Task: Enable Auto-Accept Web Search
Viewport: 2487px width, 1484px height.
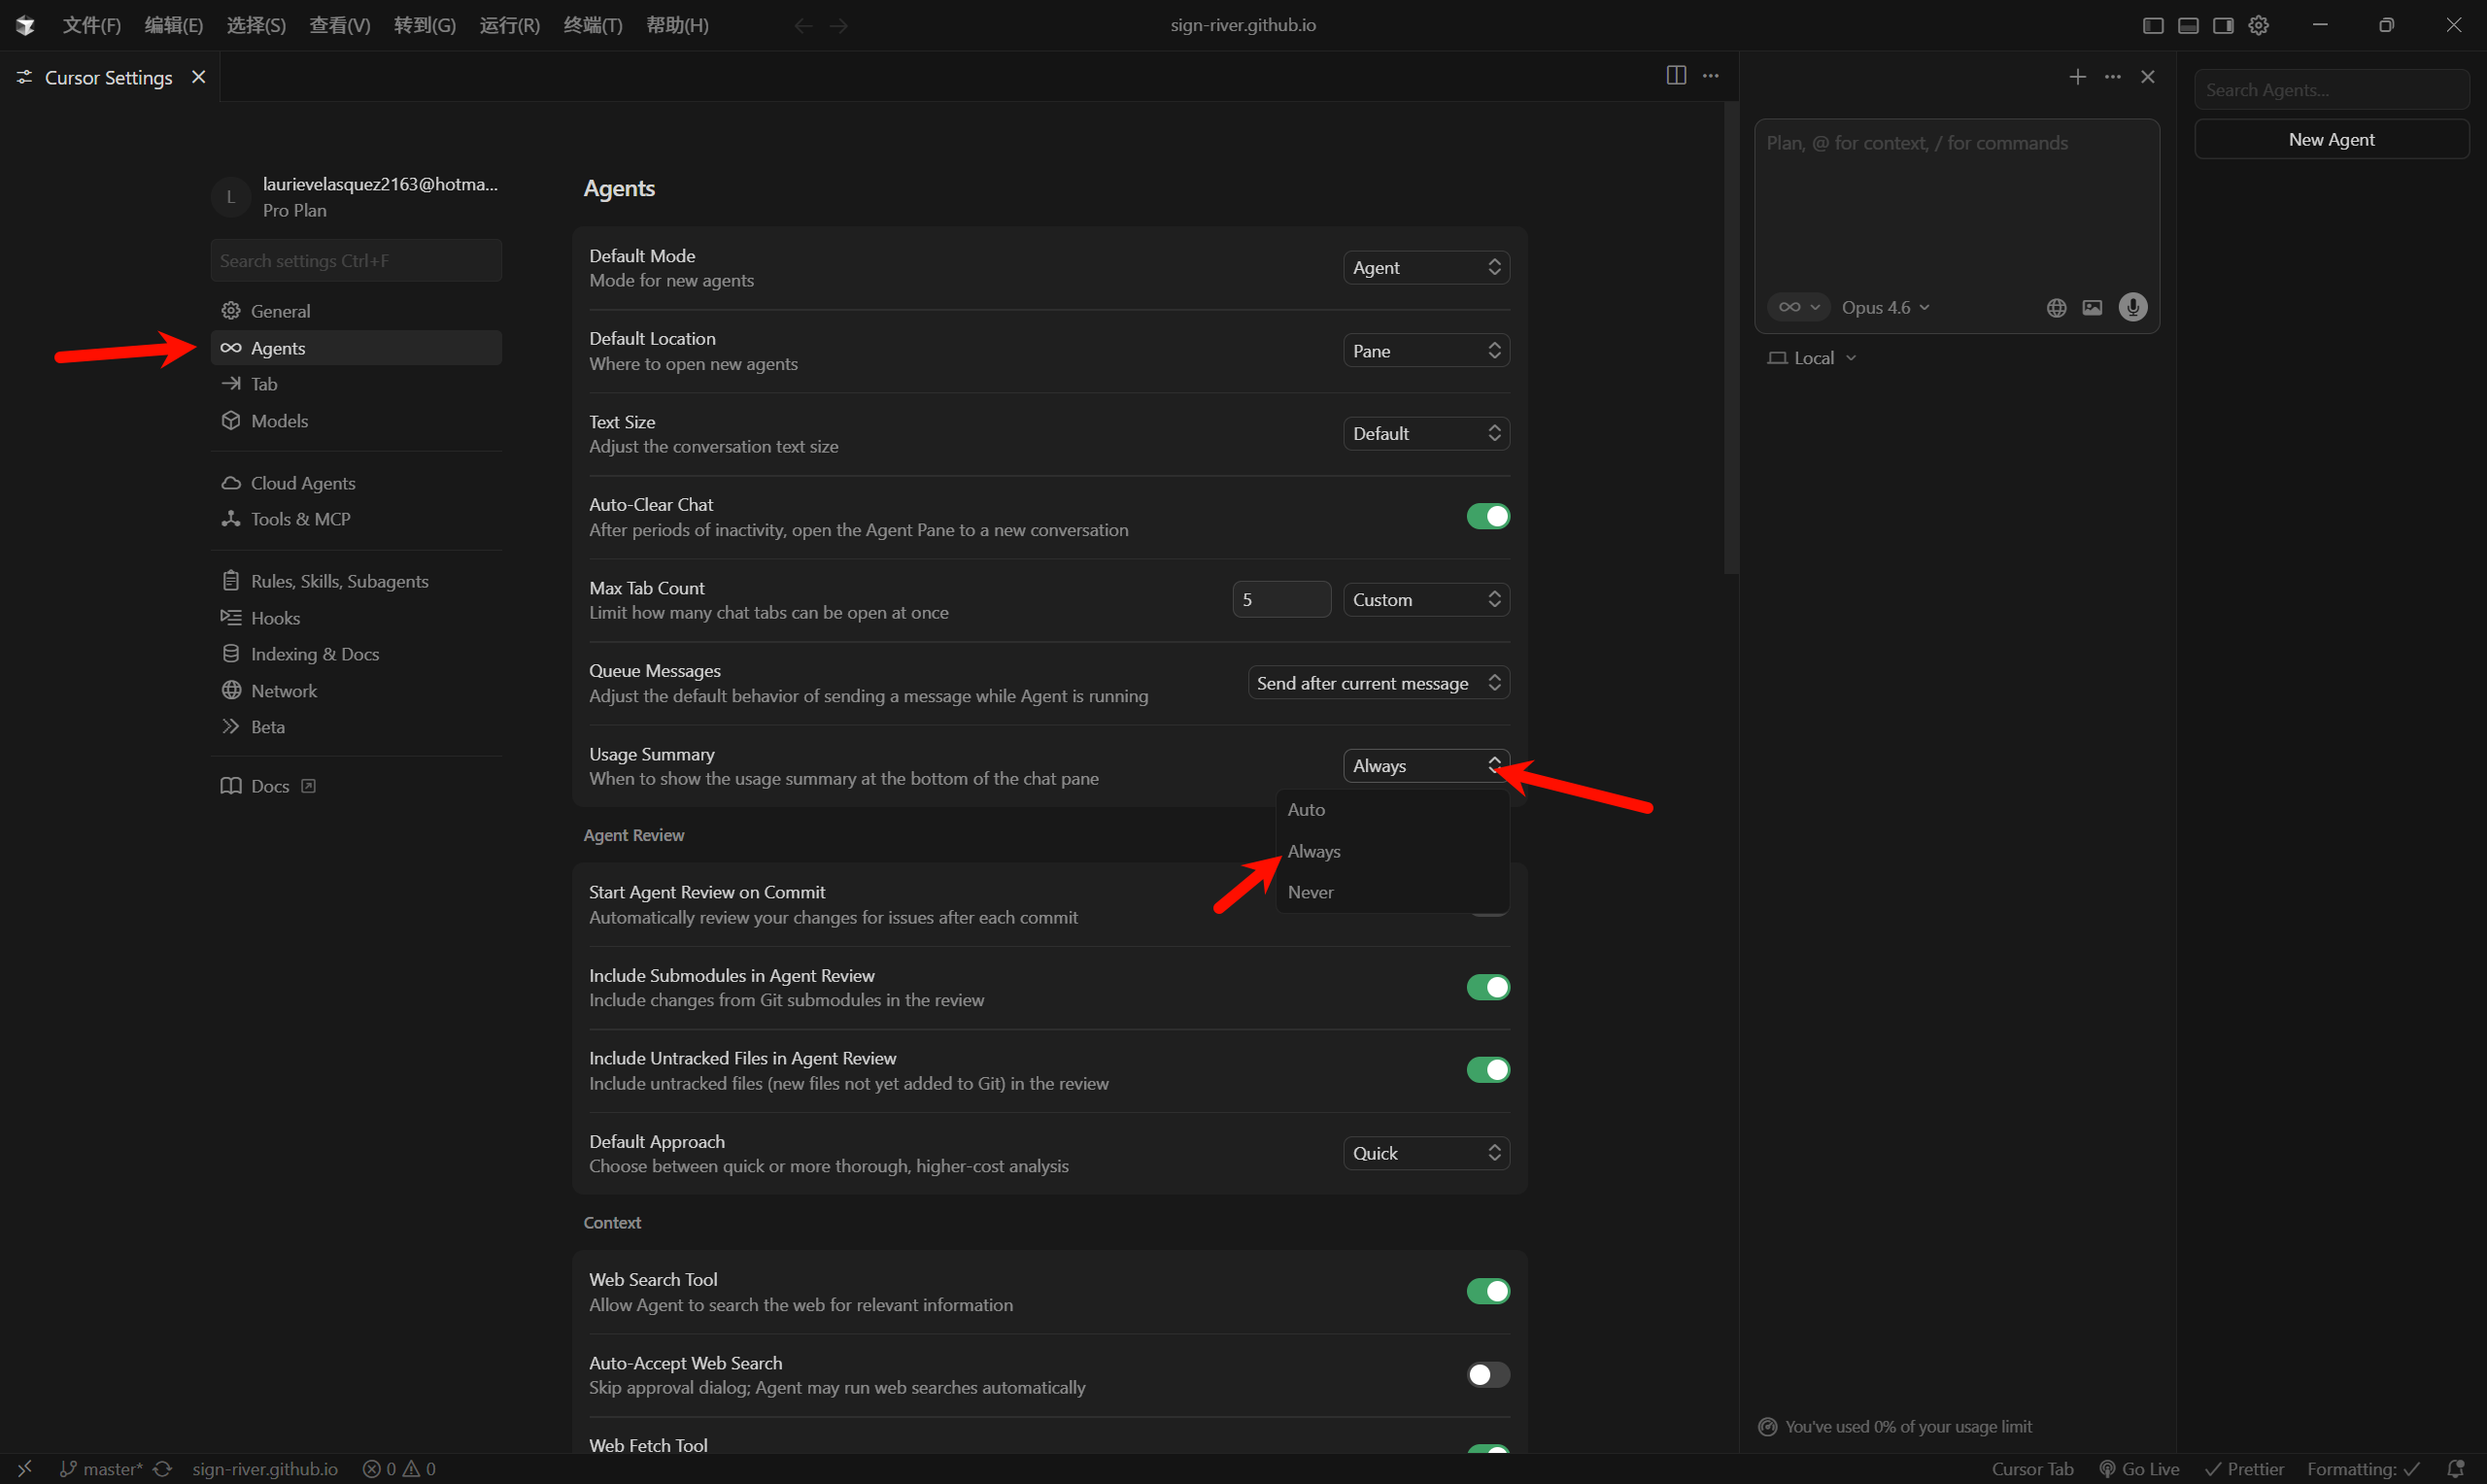Action: (x=1488, y=1375)
